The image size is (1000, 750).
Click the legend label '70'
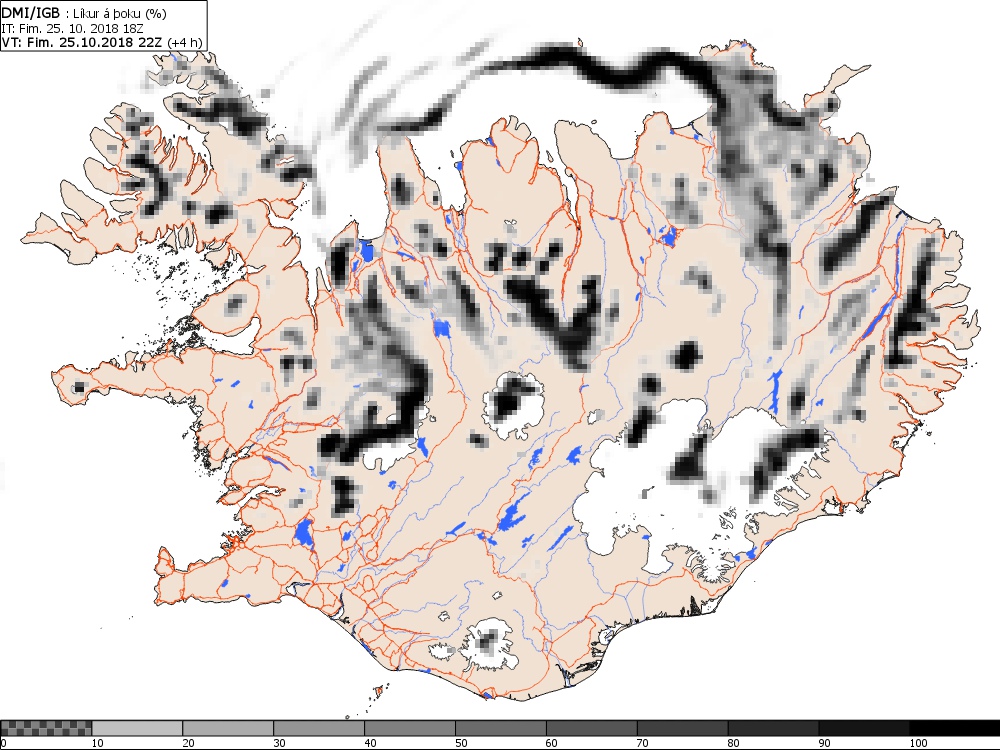tap(642, 743)
